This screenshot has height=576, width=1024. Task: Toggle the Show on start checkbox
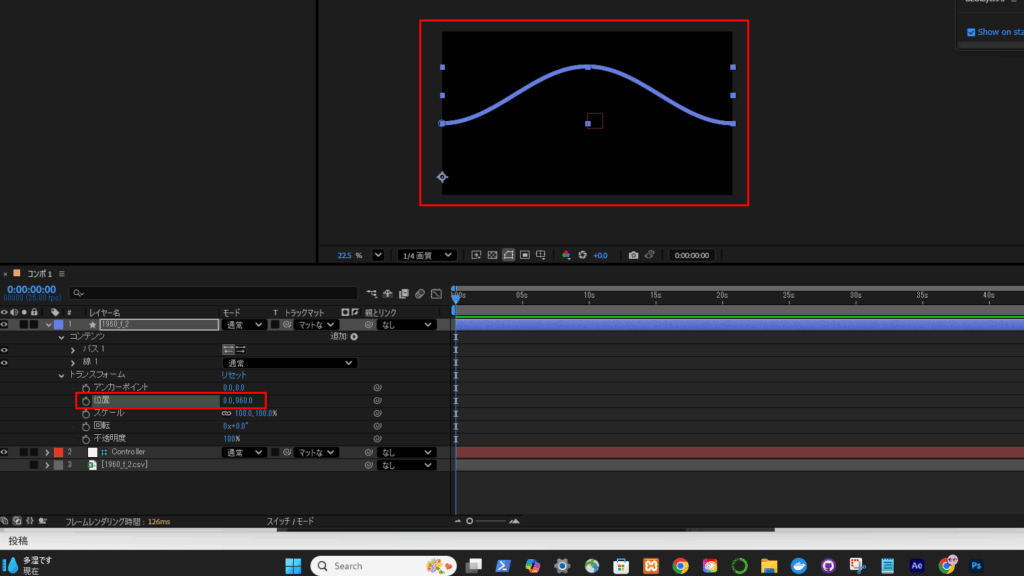tap(970, 32)
